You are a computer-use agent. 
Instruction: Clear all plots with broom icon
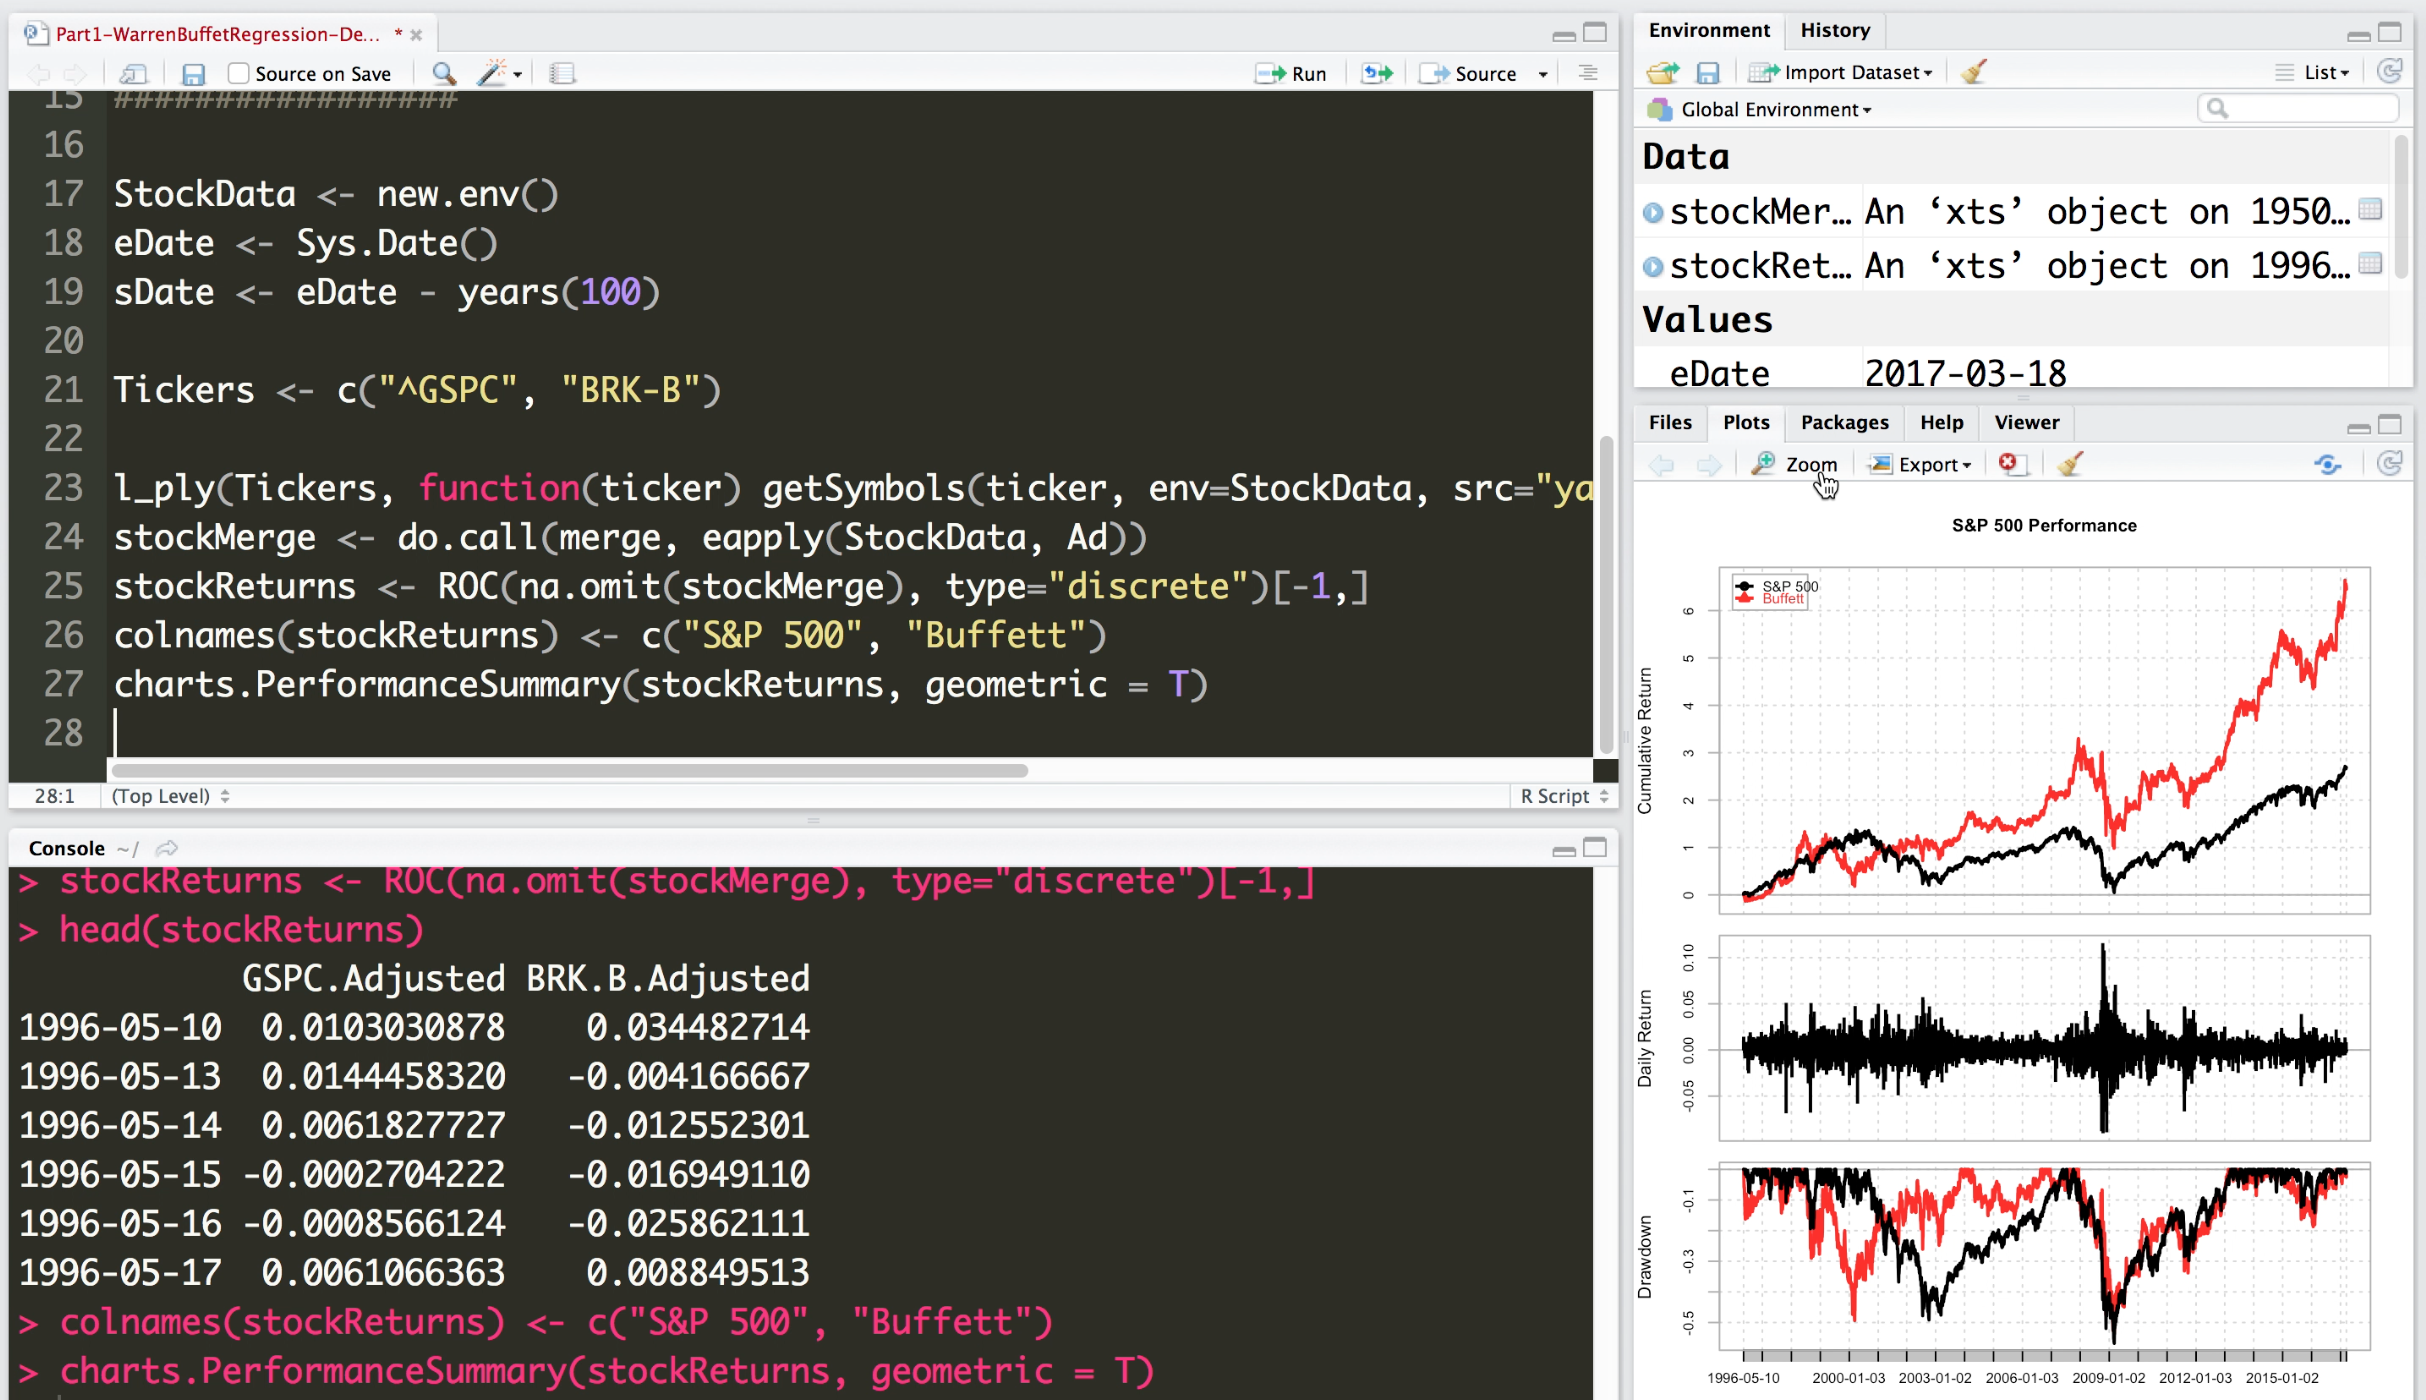pos(2070,464)
